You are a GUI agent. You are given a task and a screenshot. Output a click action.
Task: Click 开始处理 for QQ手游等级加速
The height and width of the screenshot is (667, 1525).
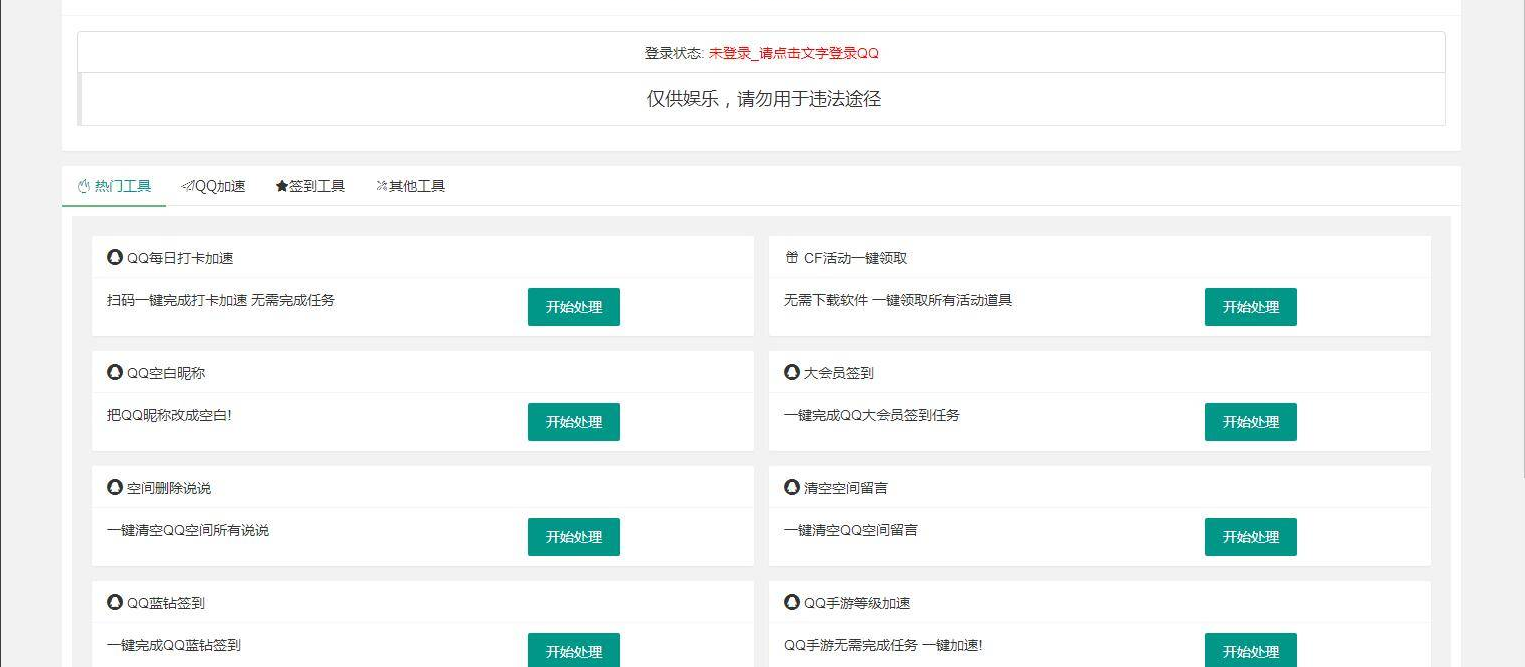tap(1250, 650)
